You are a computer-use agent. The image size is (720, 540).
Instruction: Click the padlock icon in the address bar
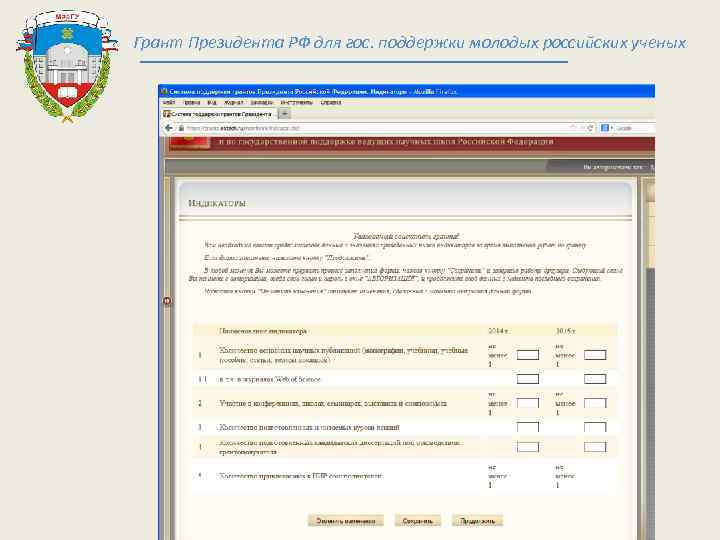(181, 128)
